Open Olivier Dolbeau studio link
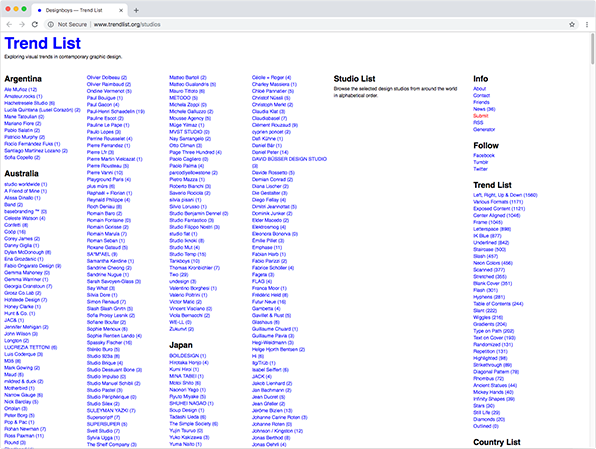The height and width of the screenshot is (449, 596). point(107,77)
